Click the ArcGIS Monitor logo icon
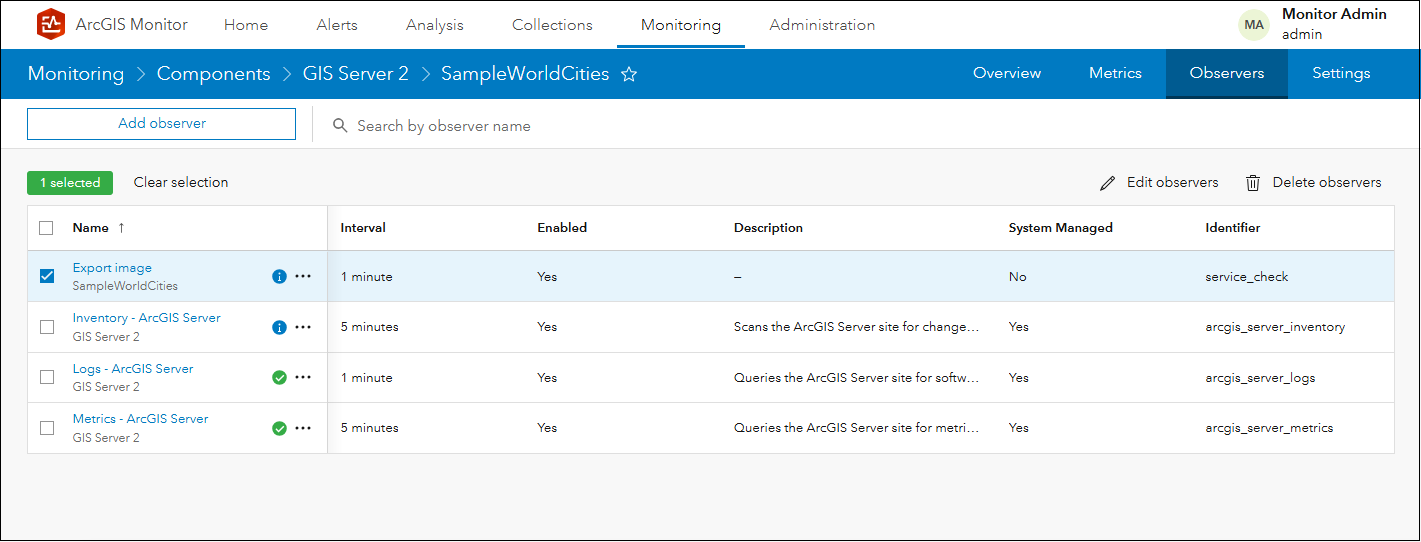 pos(51,24)
